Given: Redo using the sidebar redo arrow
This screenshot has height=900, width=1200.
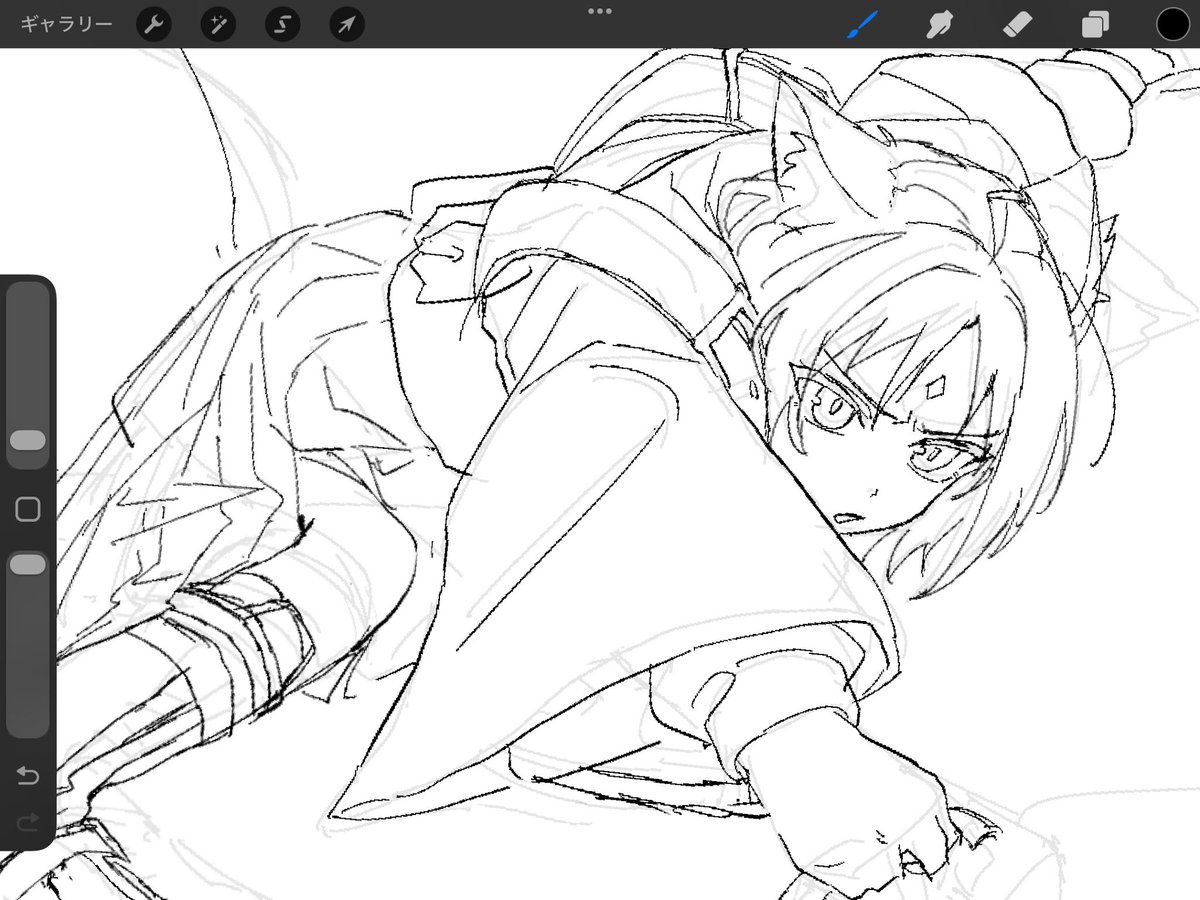Looking at the screenshot, I should click(x=28, y=821).
